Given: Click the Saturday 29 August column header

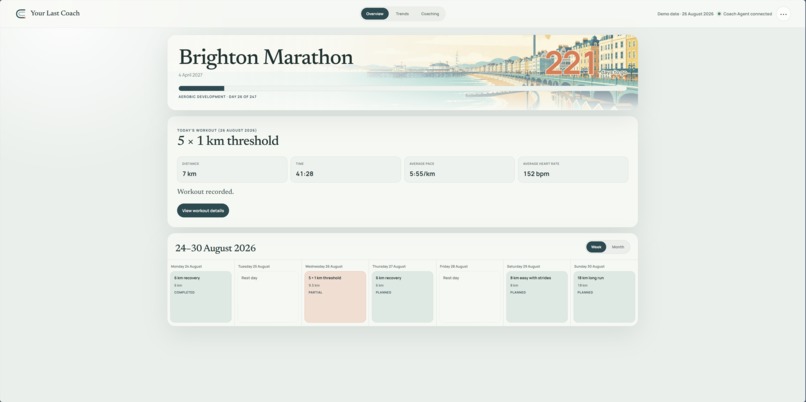Looking at the screenshot, I should [523, 266].
